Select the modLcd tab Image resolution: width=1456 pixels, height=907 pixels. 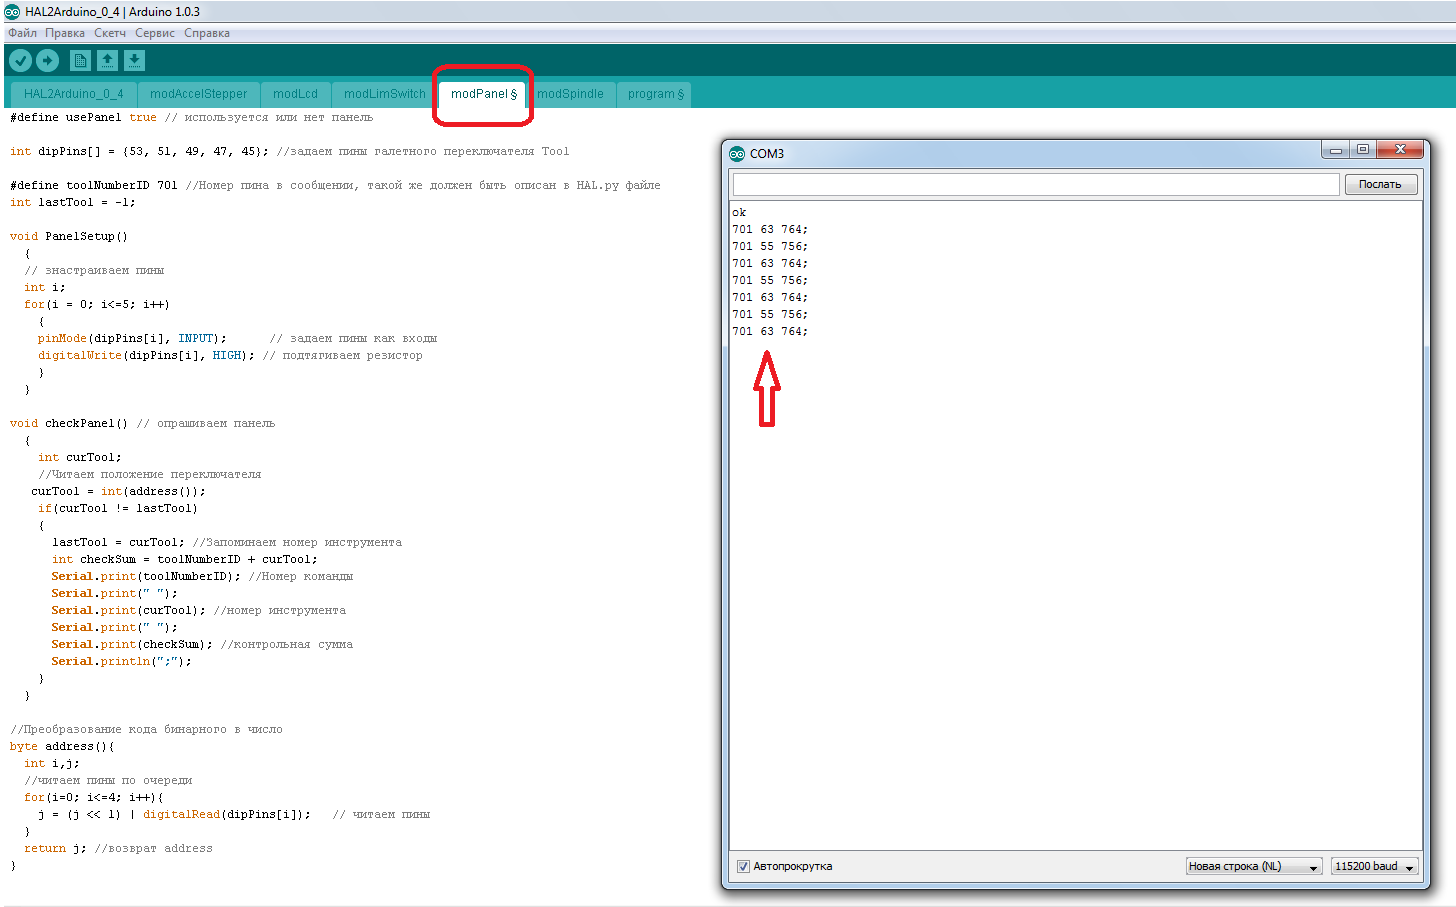[296, 94]
